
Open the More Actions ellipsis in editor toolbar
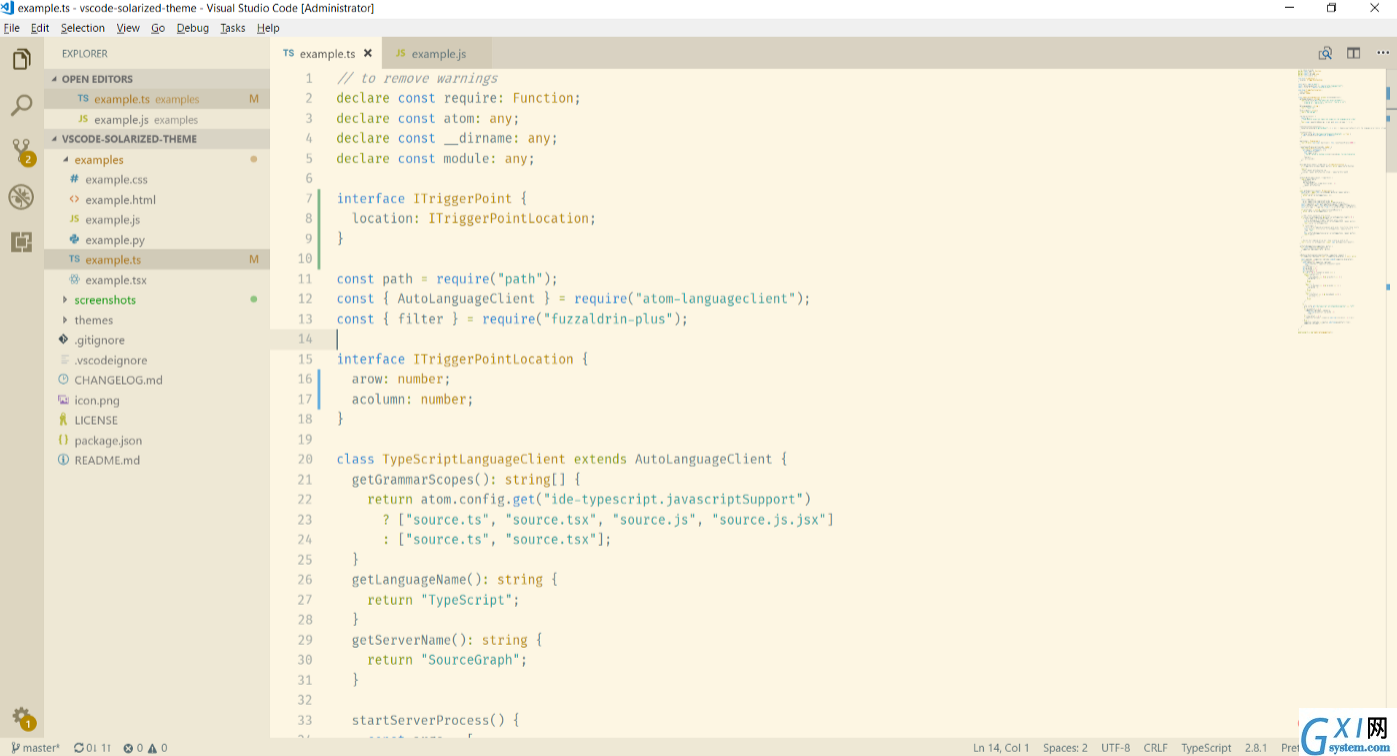point(1382,54)
